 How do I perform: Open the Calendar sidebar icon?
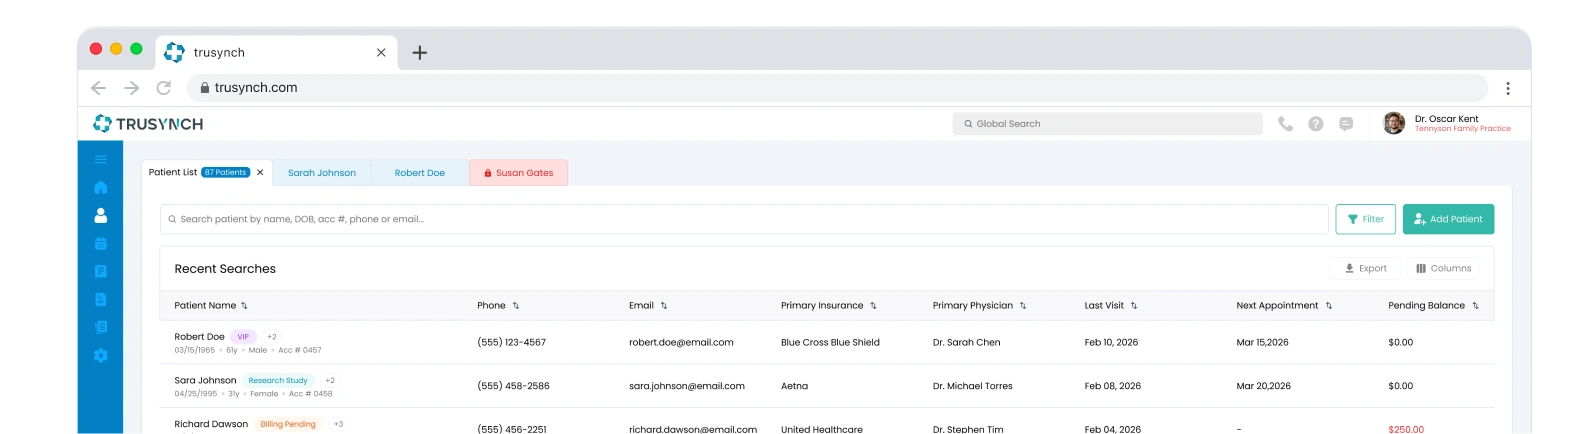tap(100, 243)
